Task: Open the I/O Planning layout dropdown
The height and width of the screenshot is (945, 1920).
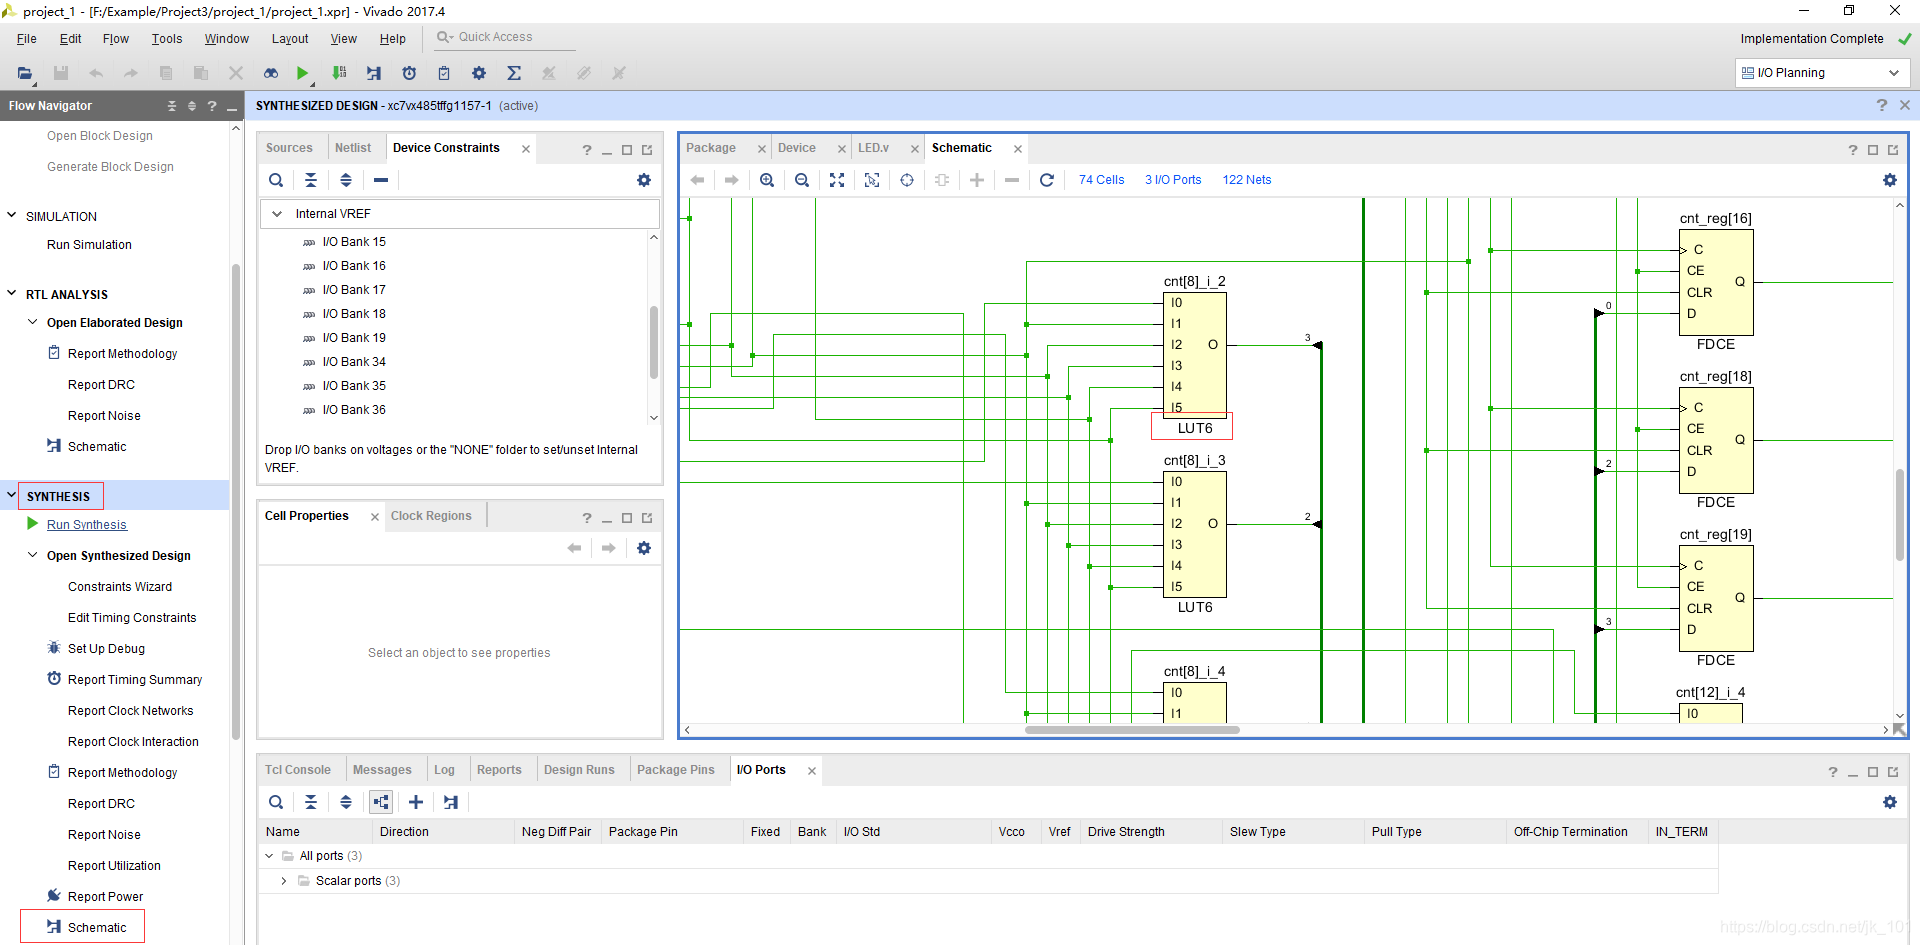Action: point(1895,72)
